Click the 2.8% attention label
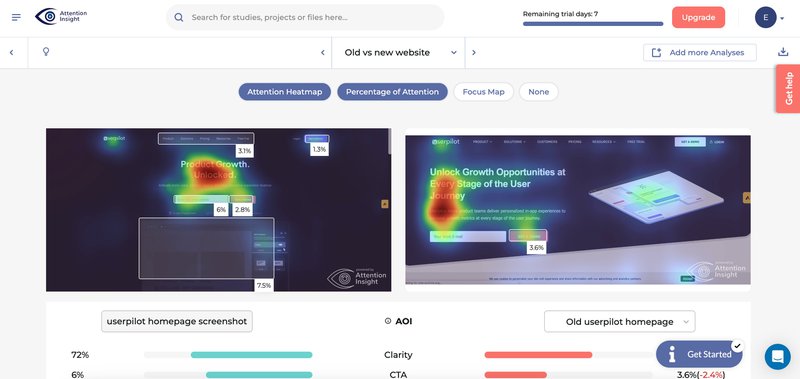 (243, 210)
